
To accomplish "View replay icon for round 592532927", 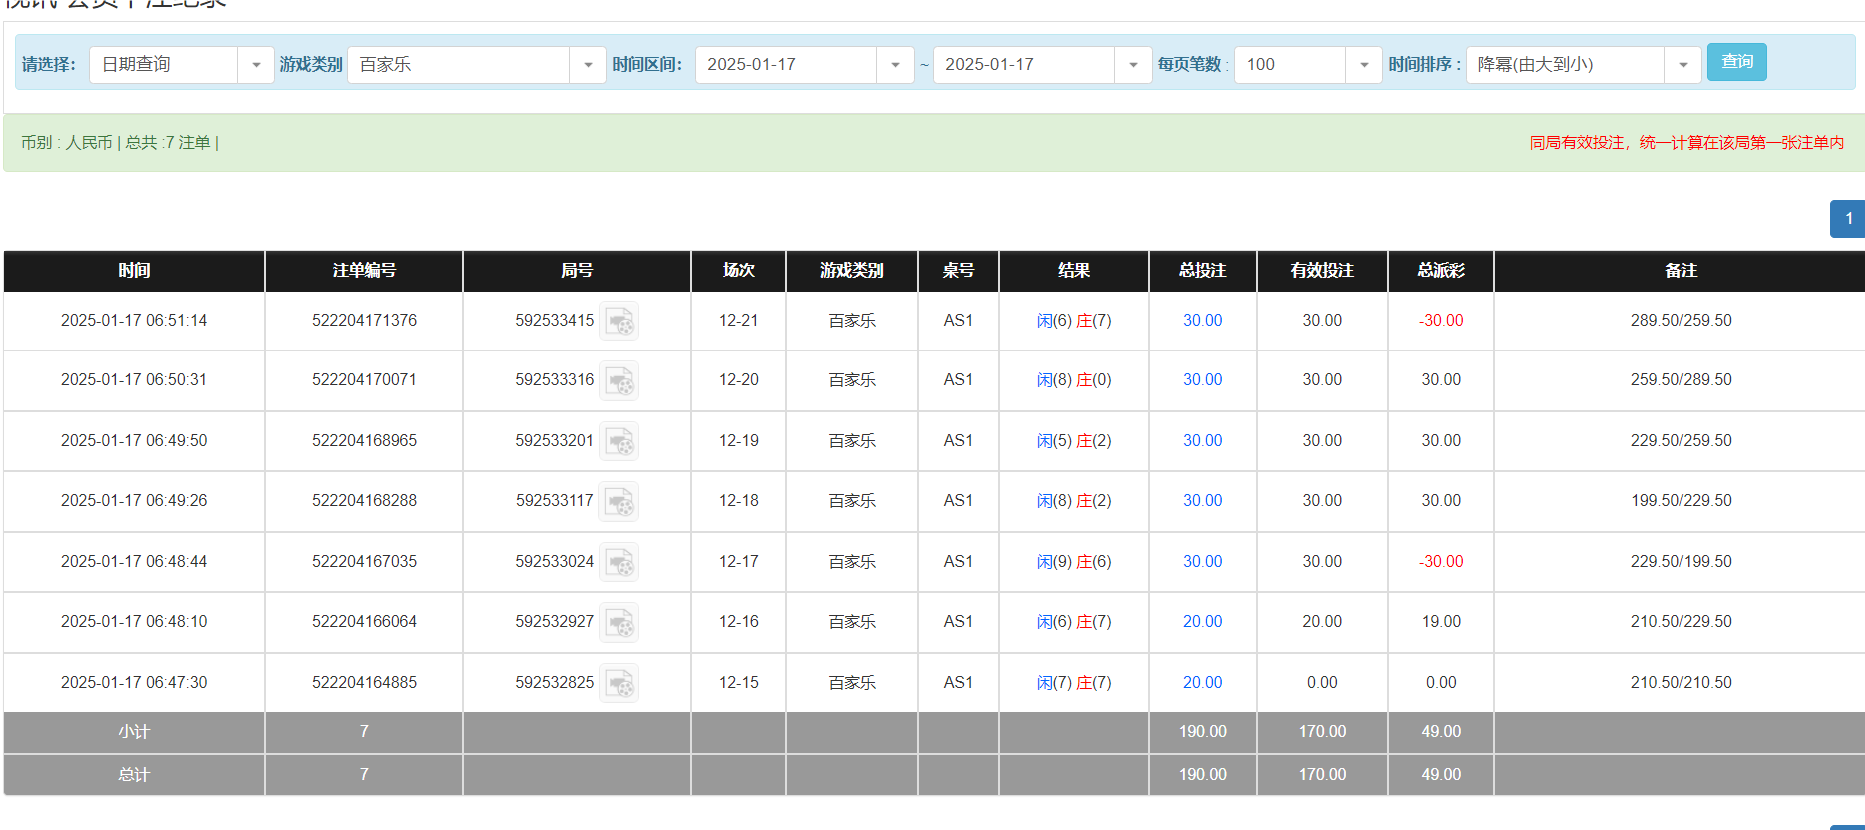I will pos(619,622).
